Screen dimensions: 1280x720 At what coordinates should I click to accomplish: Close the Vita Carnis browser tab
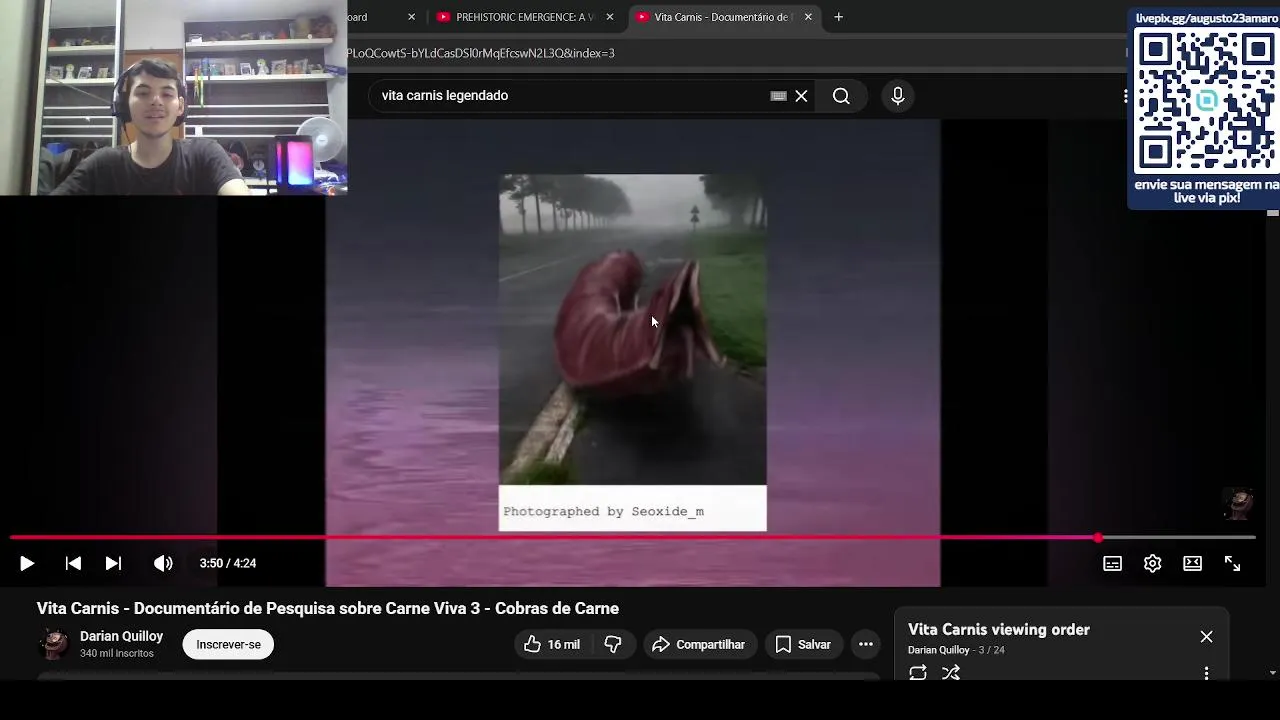(x=808, y=17)
